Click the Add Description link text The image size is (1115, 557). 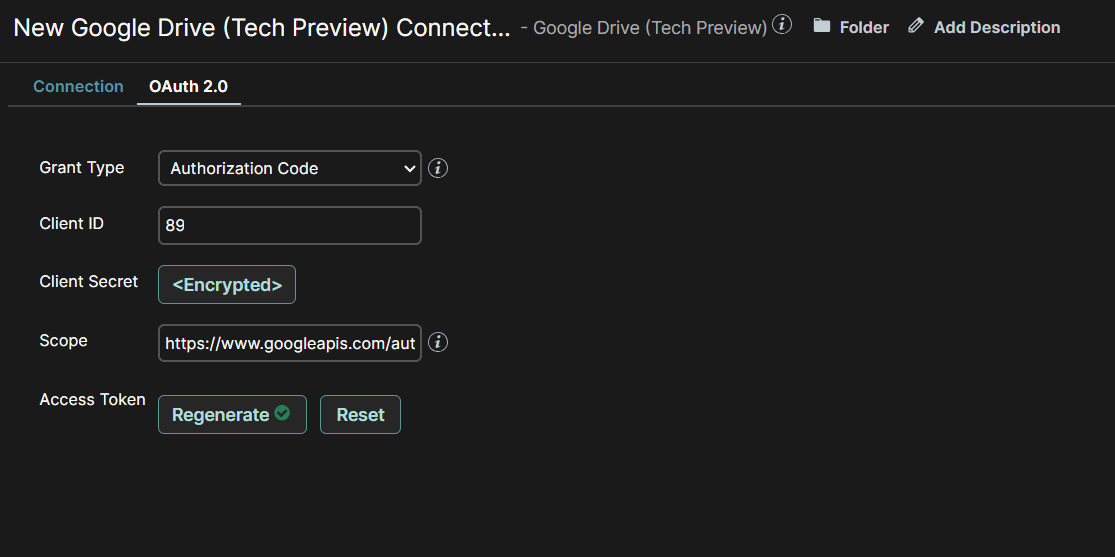click(x=997, y=27)
